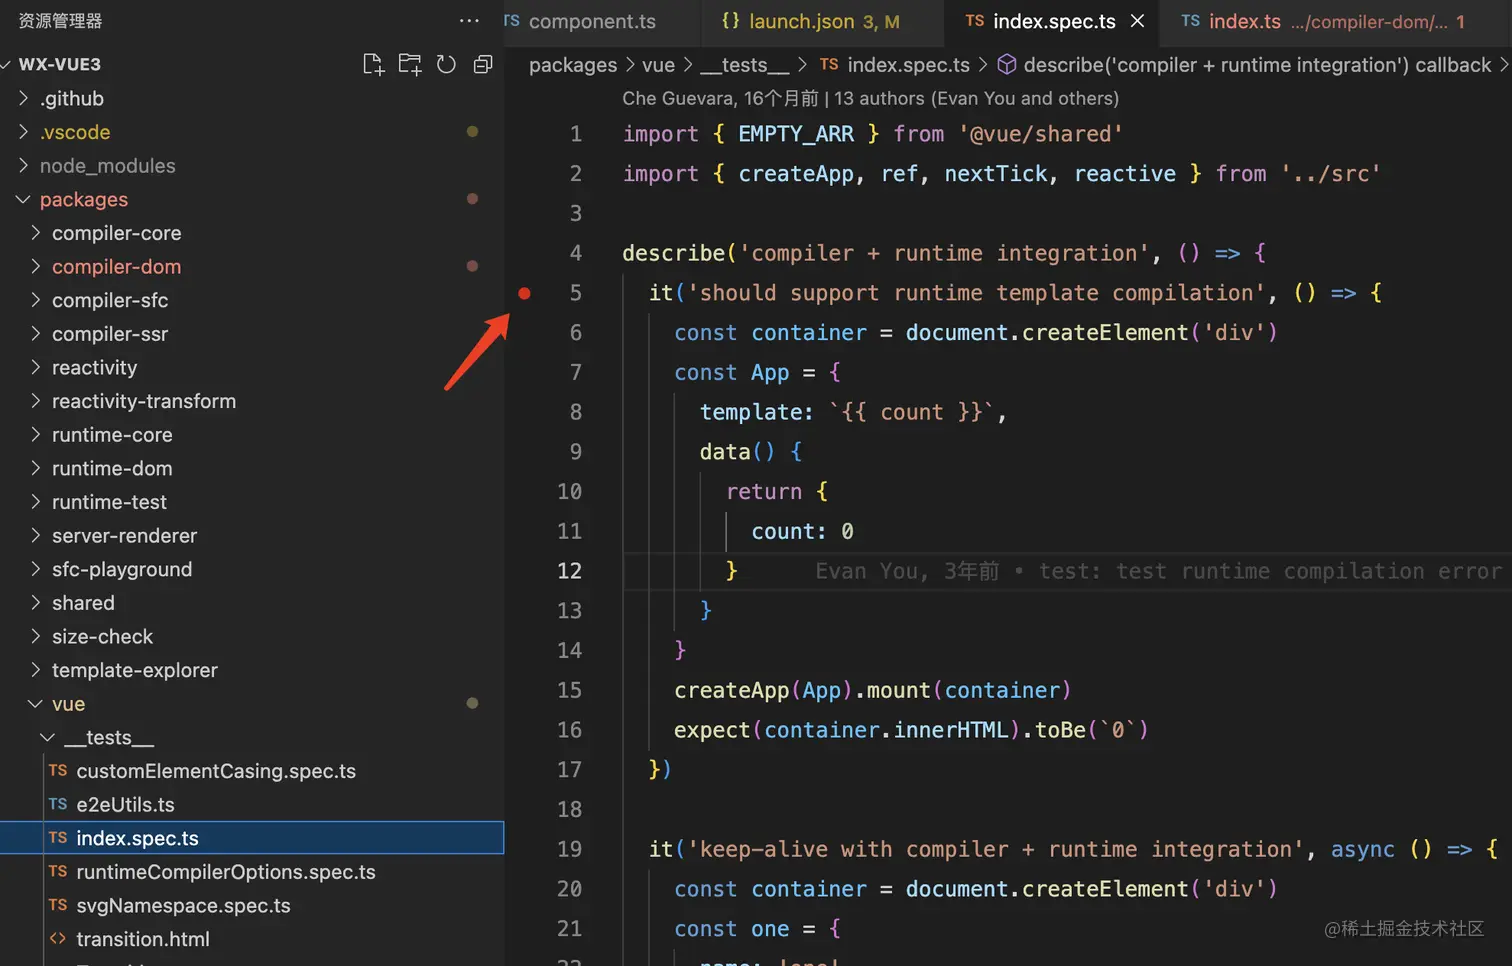Collapse the __tests__ folder

252,738
